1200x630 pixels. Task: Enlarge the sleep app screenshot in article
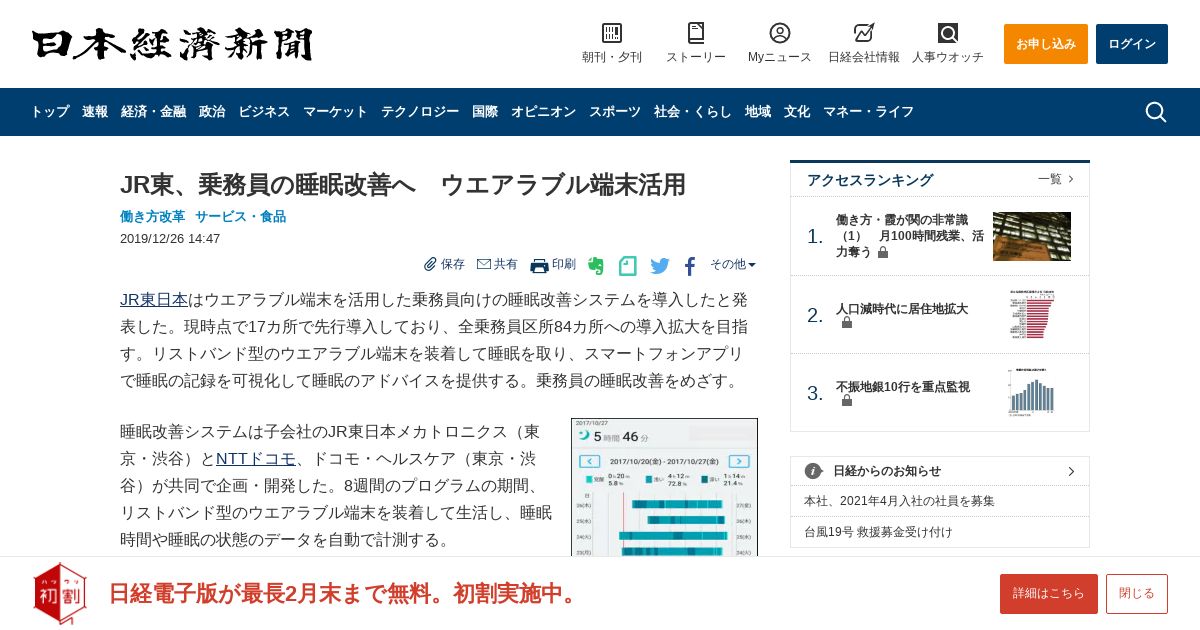tap(664, 487)
